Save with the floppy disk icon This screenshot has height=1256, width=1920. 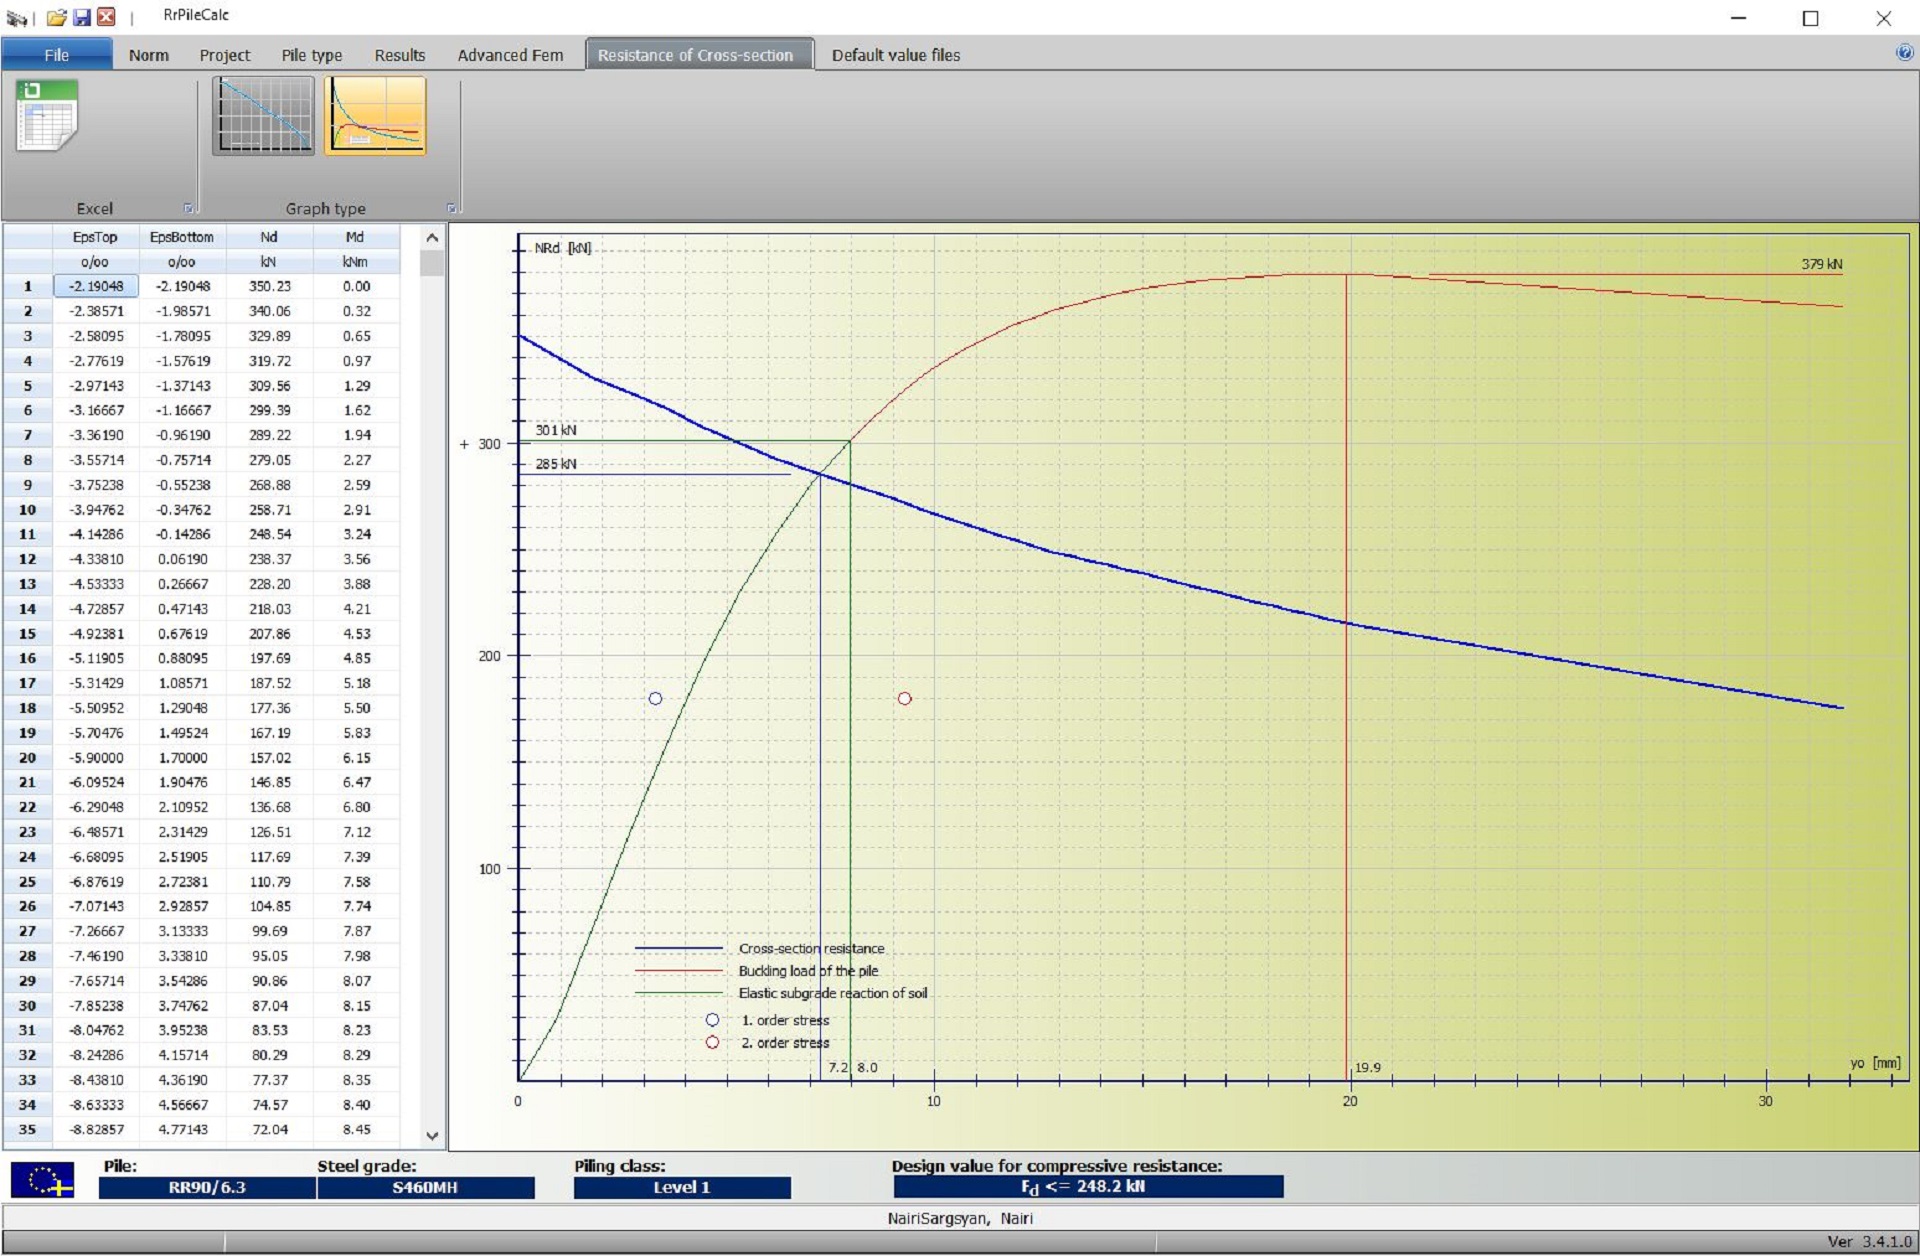[82, 17]
